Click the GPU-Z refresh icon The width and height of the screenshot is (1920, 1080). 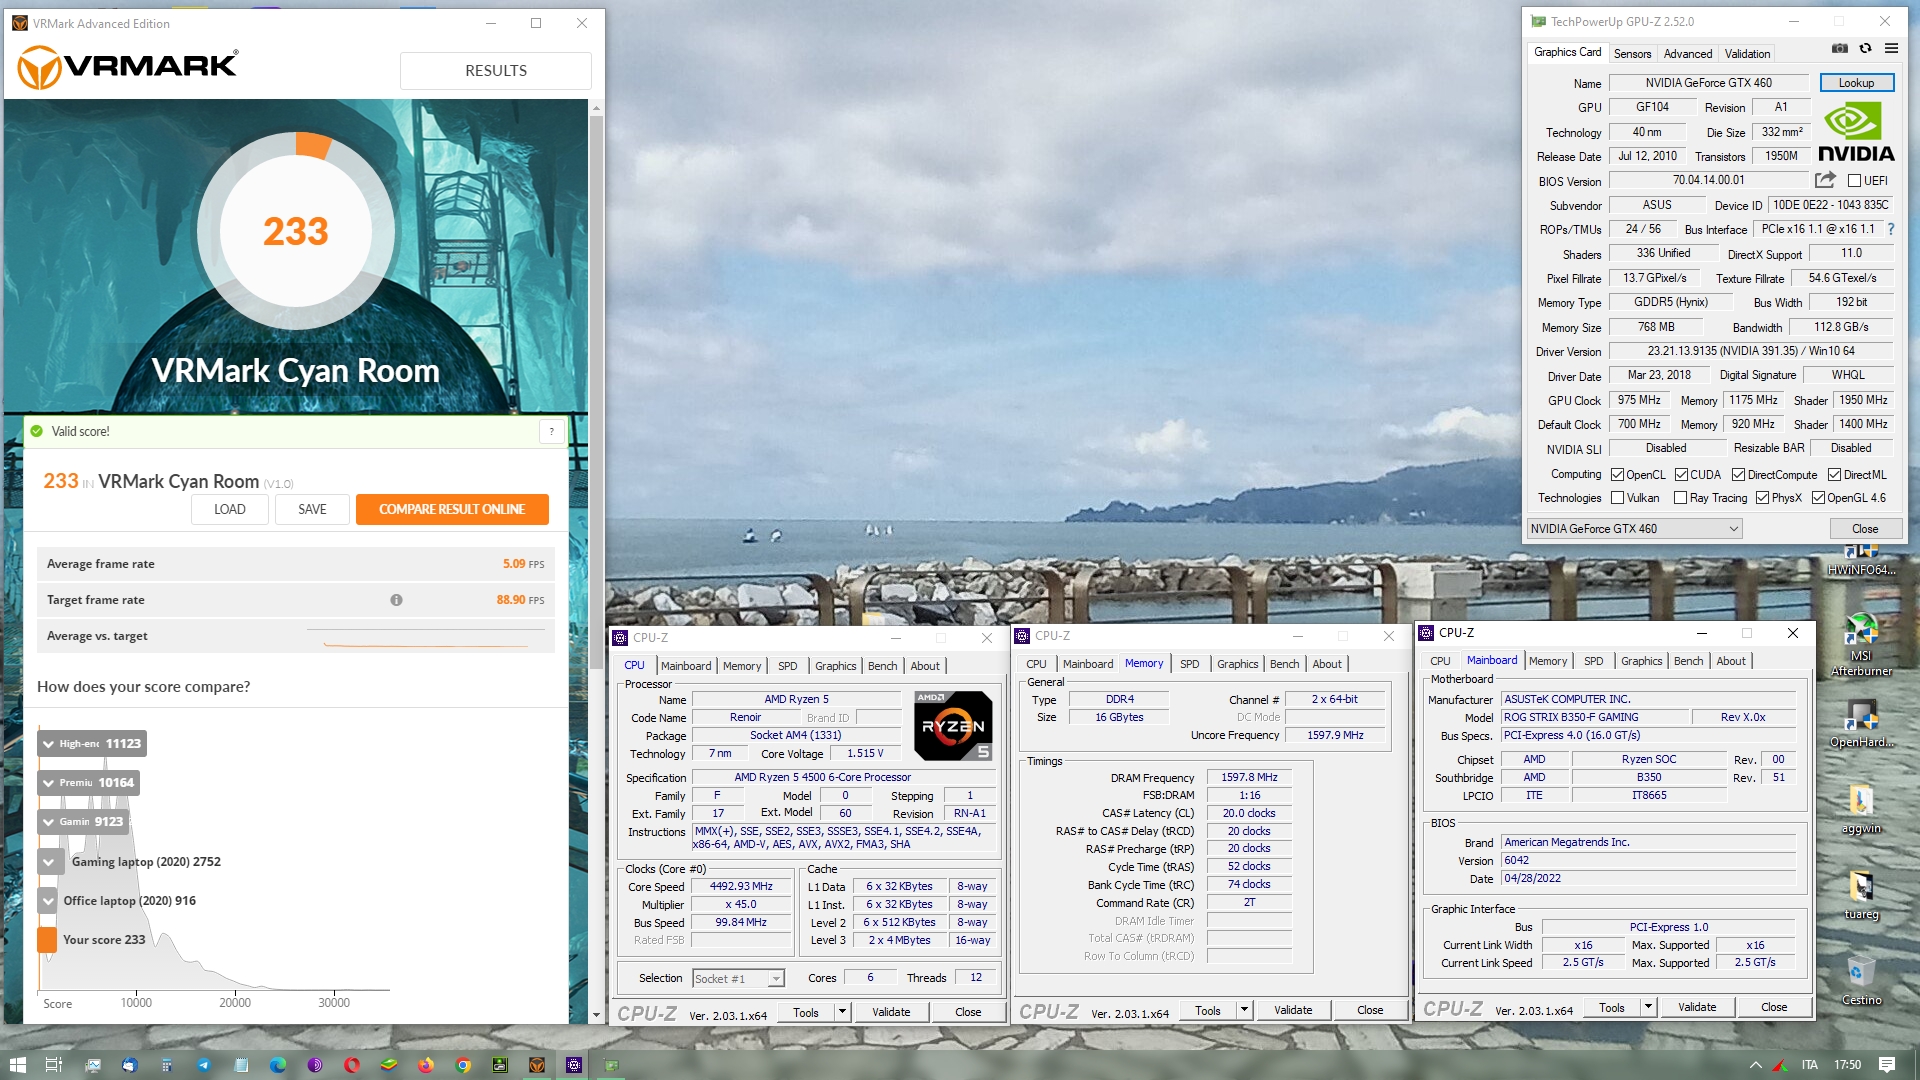pos(1865,48)
